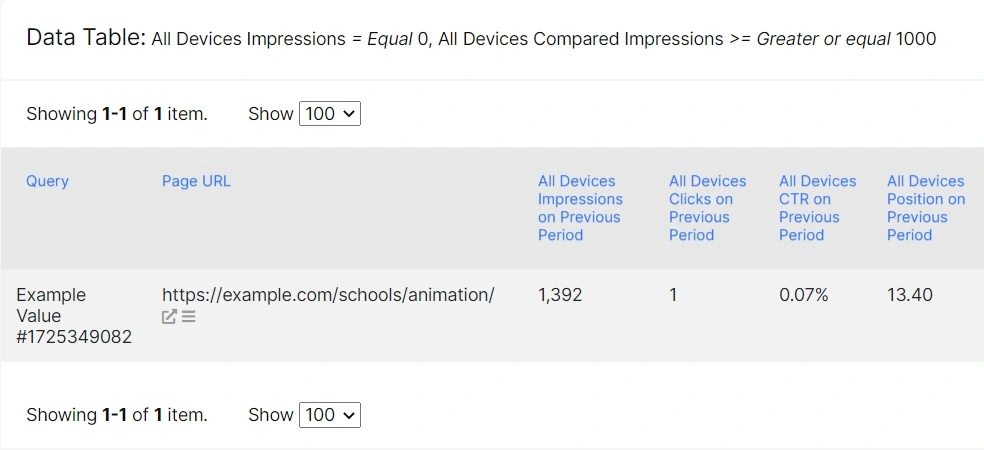Click the top Showing 1-1 of 1 item text
Image resolution: width=984 pixels, height=450 pixels.
click(x=117, y=114)
